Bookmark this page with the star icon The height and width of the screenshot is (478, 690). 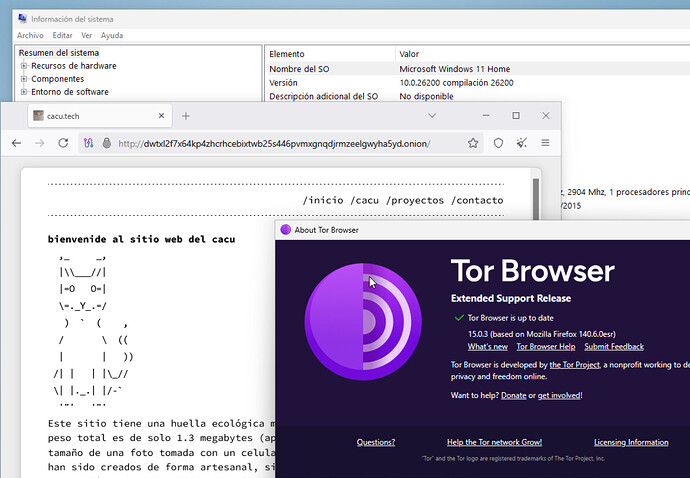tap(473, 143)
